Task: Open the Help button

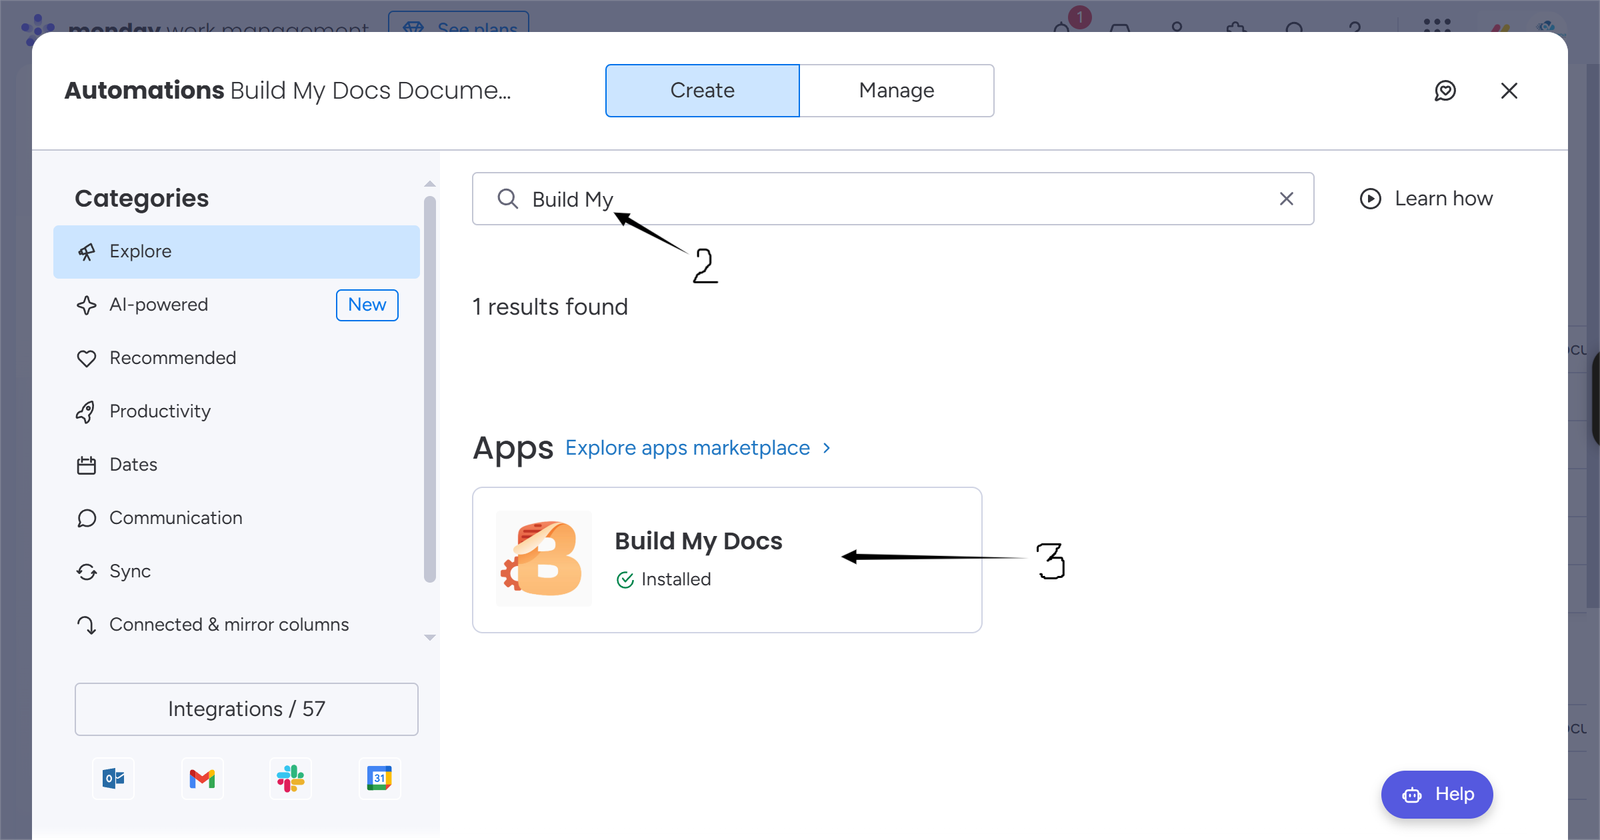Action: [x=1437, y=794]
